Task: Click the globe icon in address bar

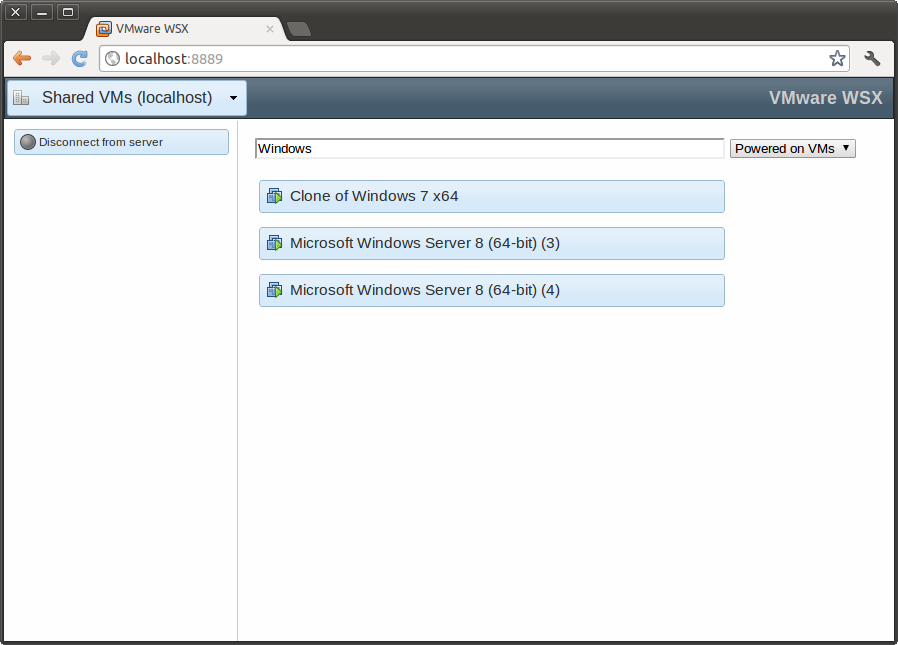Action: (113, 58)
